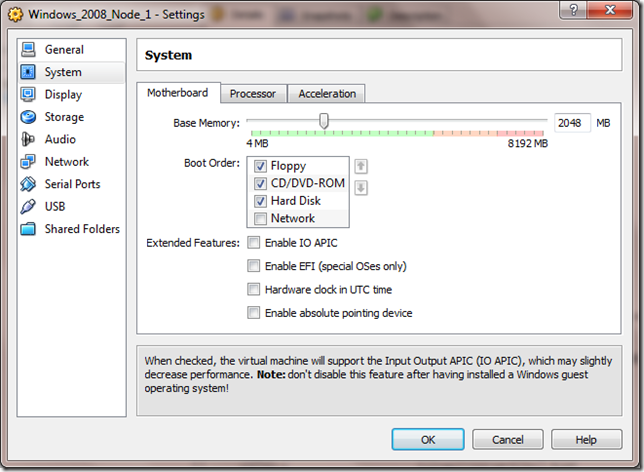Enable EFI (special OSes only) checkbox
This screenshot has height=472, width=644.
[253, 266]
